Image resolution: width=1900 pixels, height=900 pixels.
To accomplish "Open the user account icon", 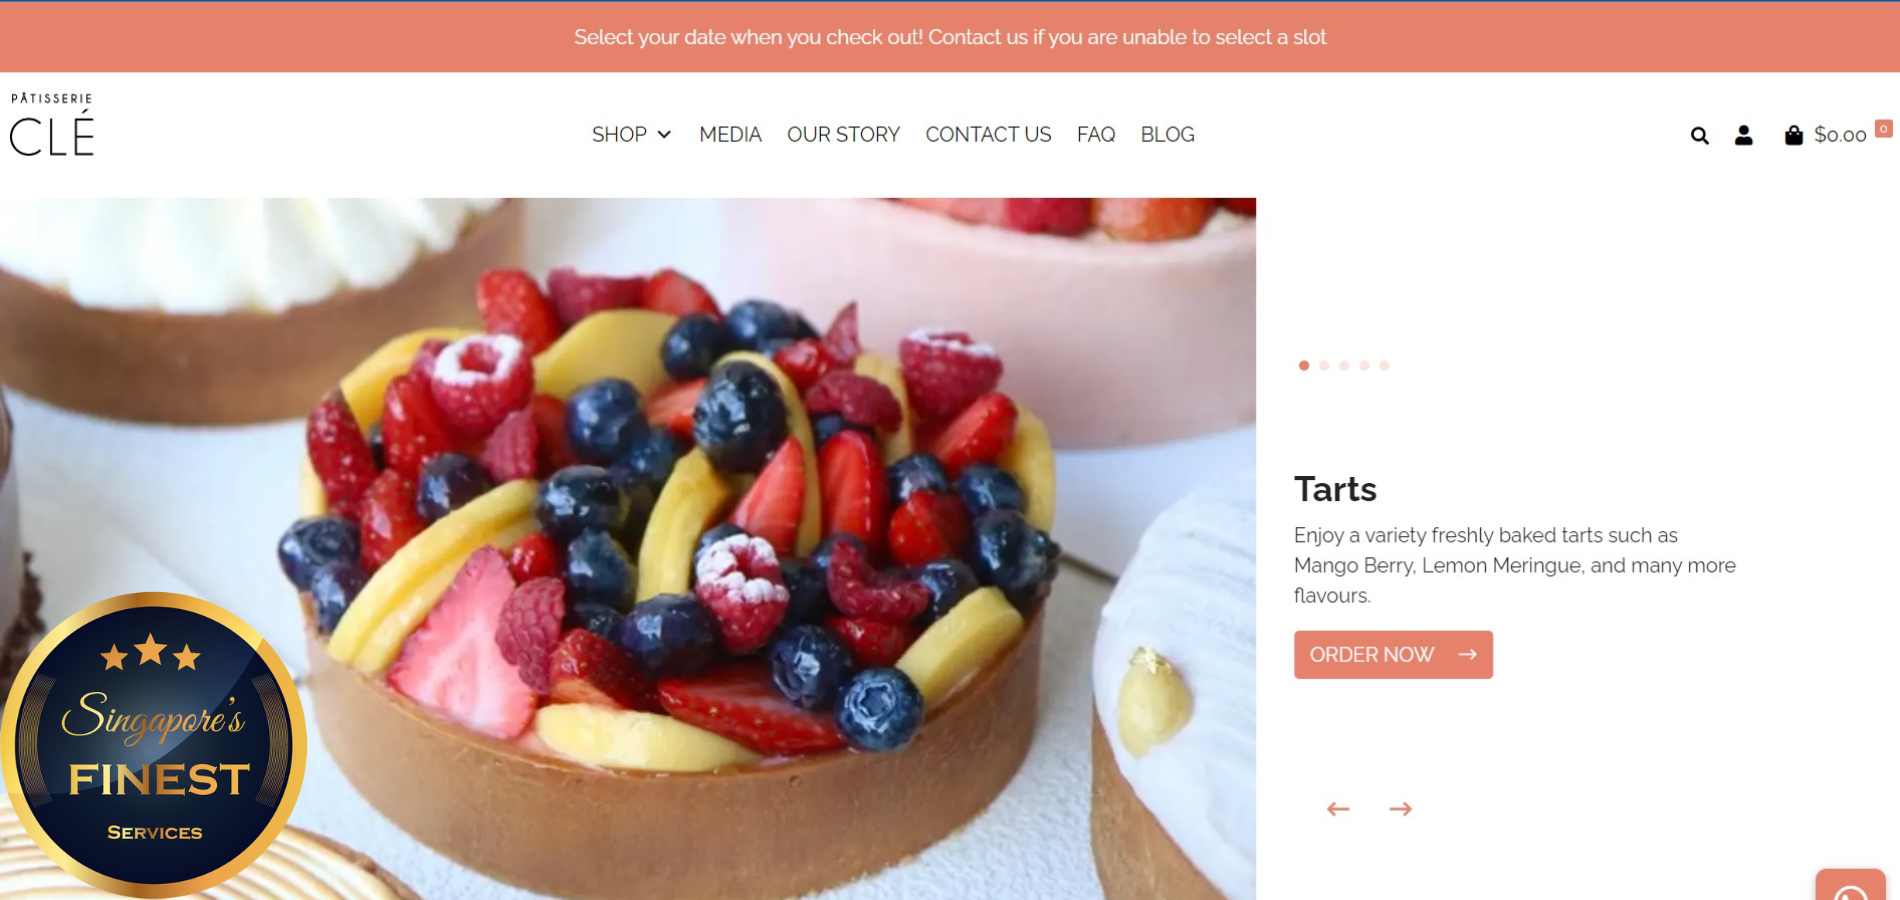I will [x=1743, y=135].
